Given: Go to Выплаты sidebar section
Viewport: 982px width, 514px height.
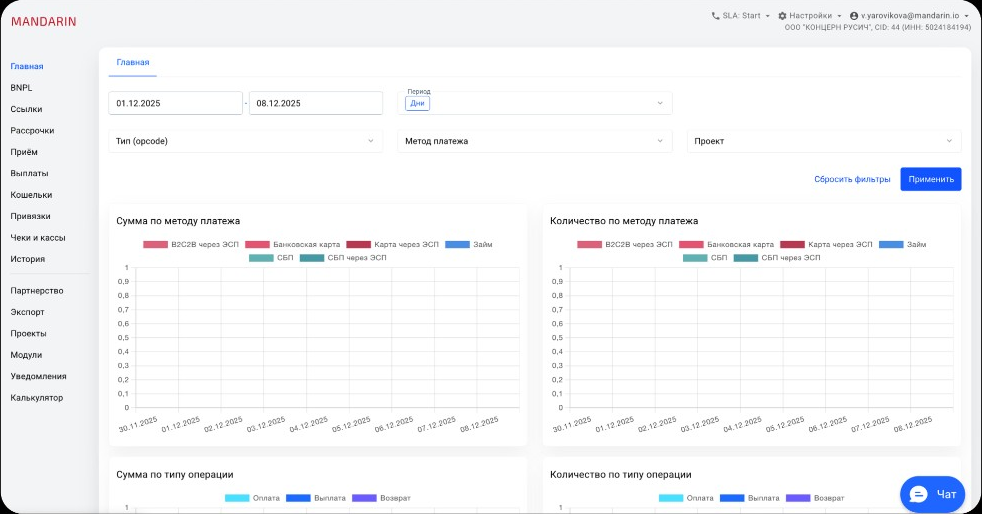Looking at the screenshot, I should pyautogui.click(x=29, y=173).
